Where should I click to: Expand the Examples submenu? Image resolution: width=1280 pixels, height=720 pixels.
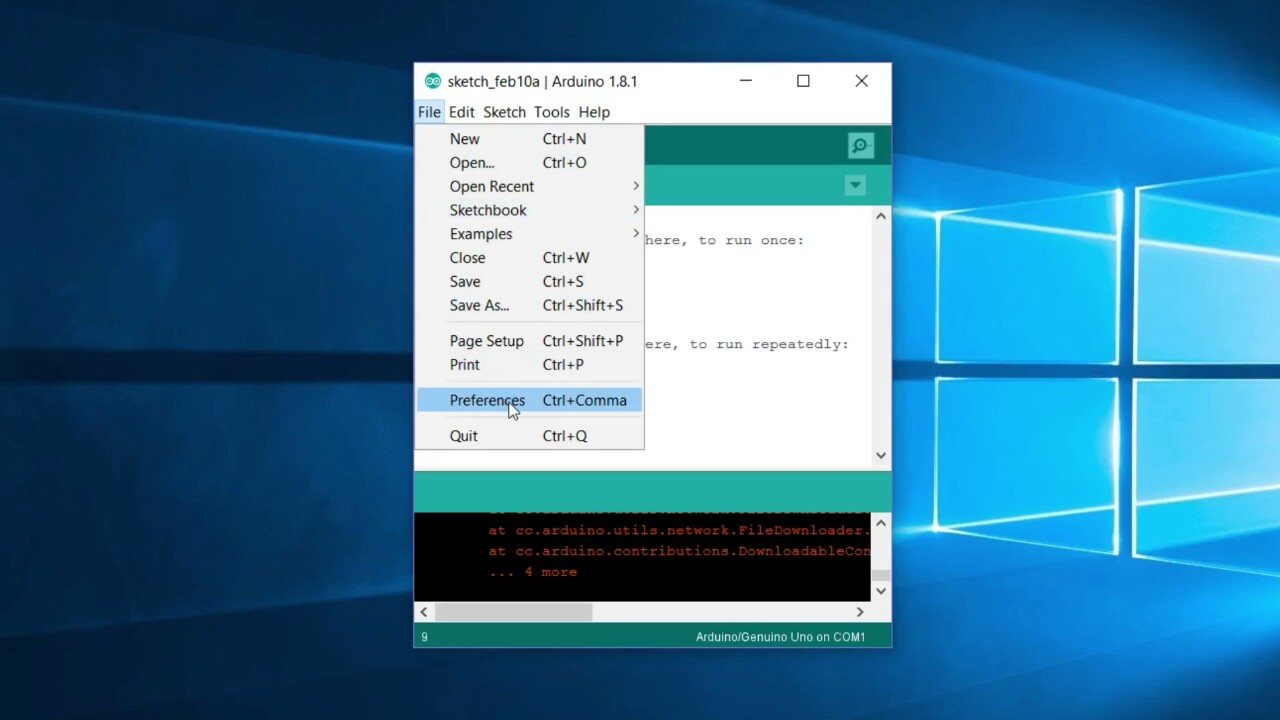(529, 234)
